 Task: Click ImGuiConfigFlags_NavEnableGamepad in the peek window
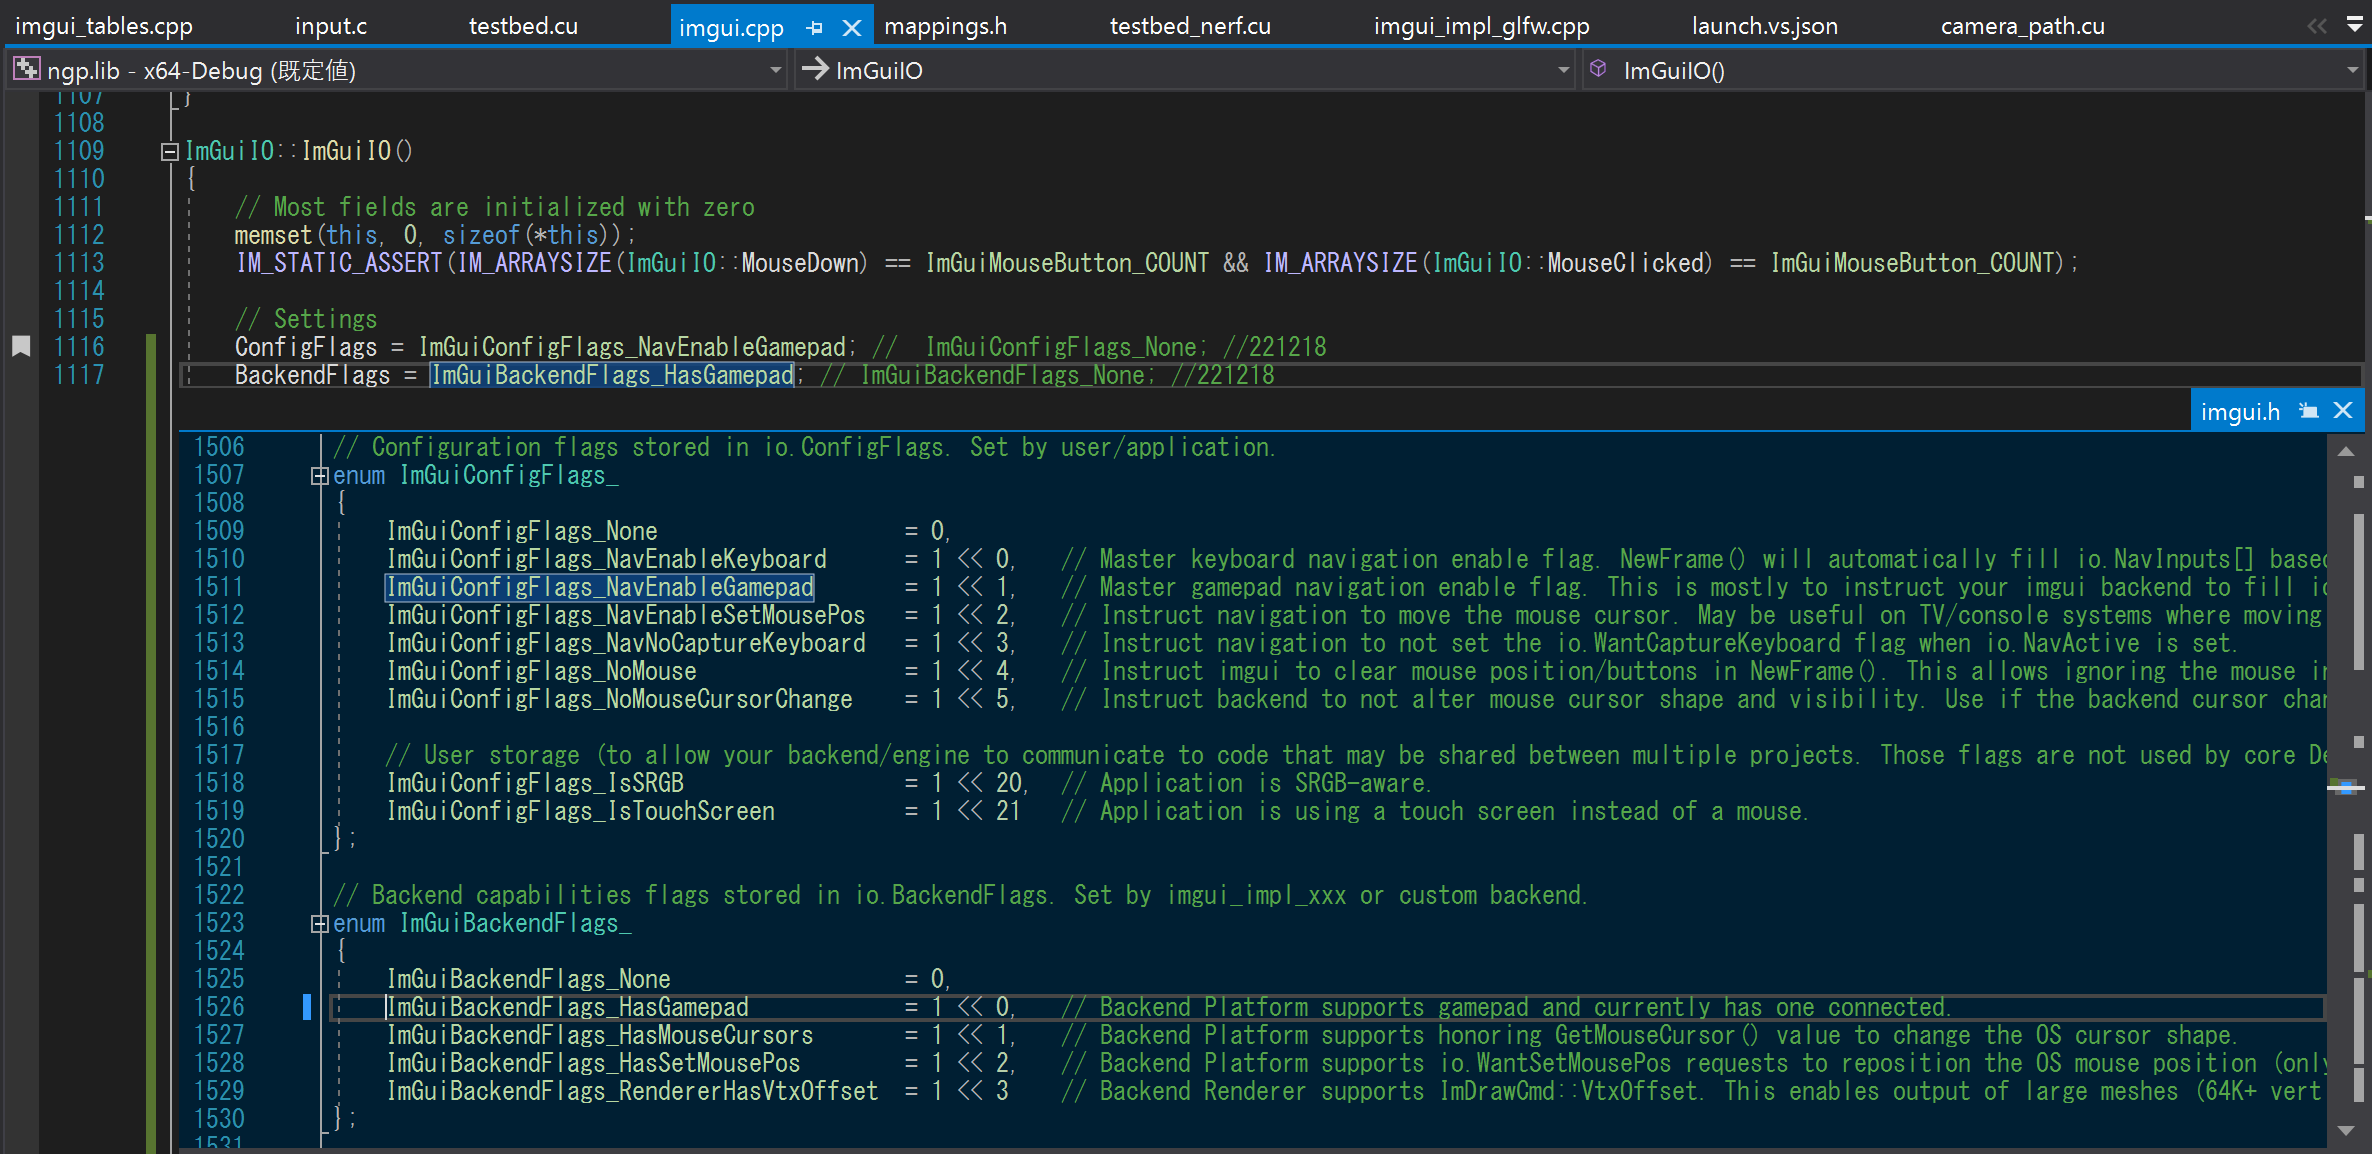(x=600, y=587)
